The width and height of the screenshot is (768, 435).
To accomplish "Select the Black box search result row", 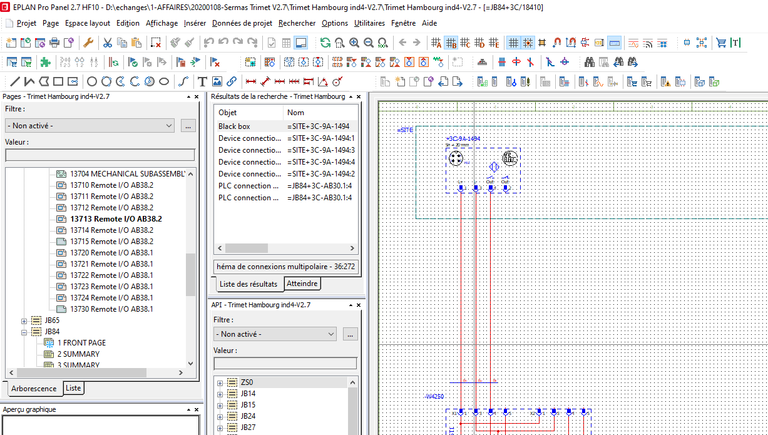I will click(287, 126).
